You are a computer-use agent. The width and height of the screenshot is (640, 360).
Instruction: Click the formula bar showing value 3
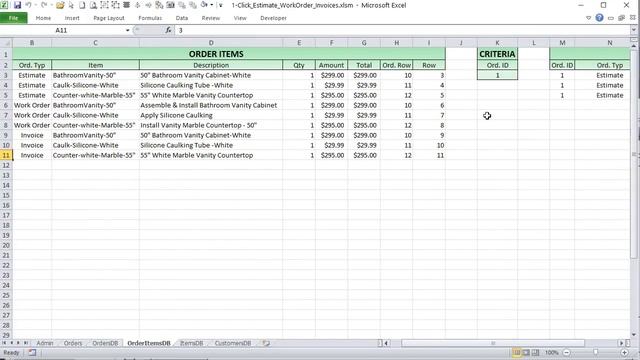402,30
